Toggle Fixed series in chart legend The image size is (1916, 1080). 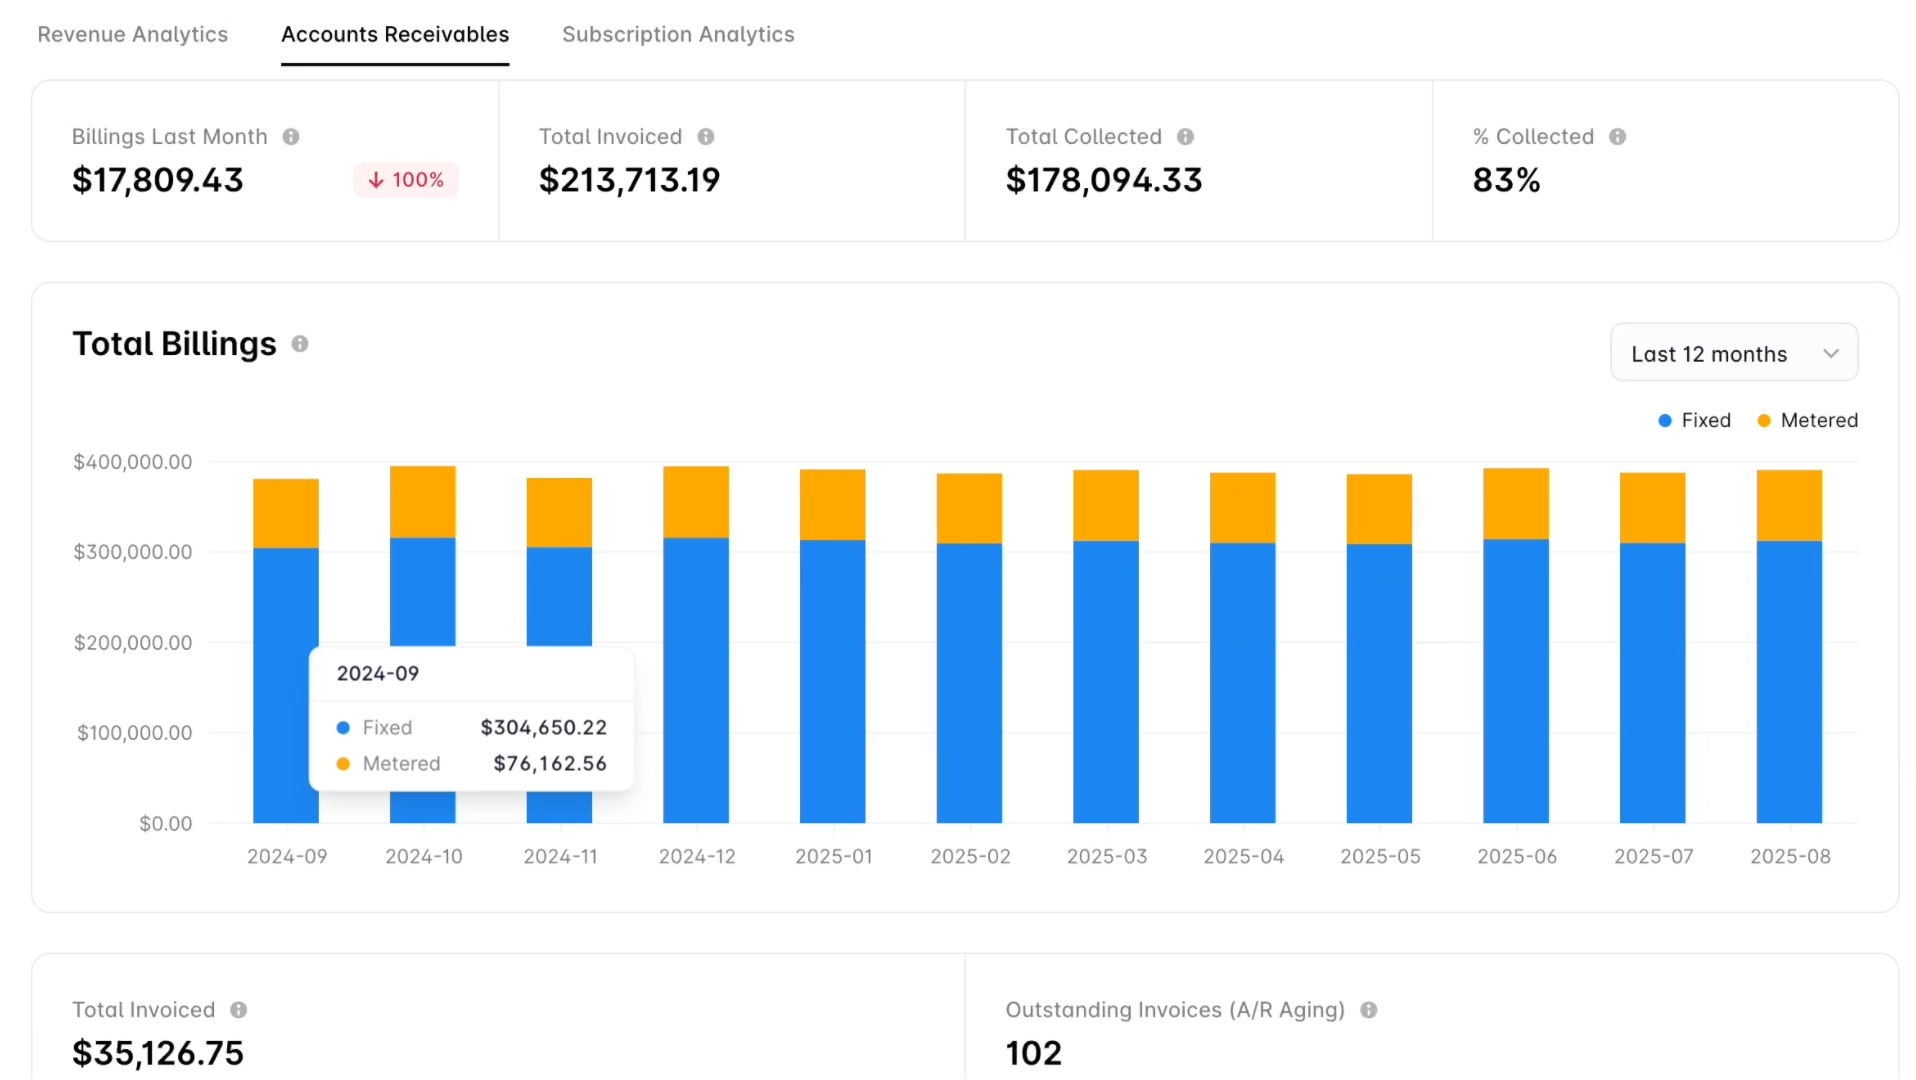1694,421
